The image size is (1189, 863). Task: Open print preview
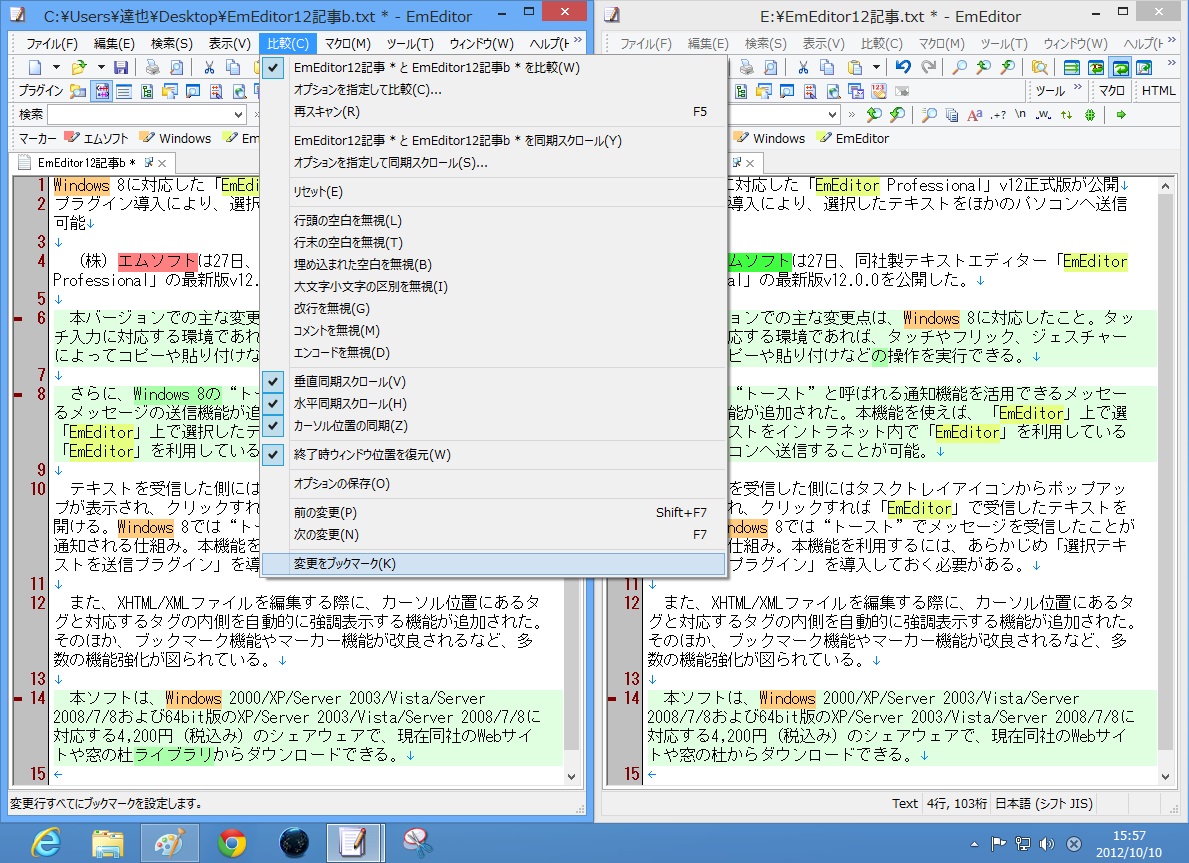(x=177, y=67)
